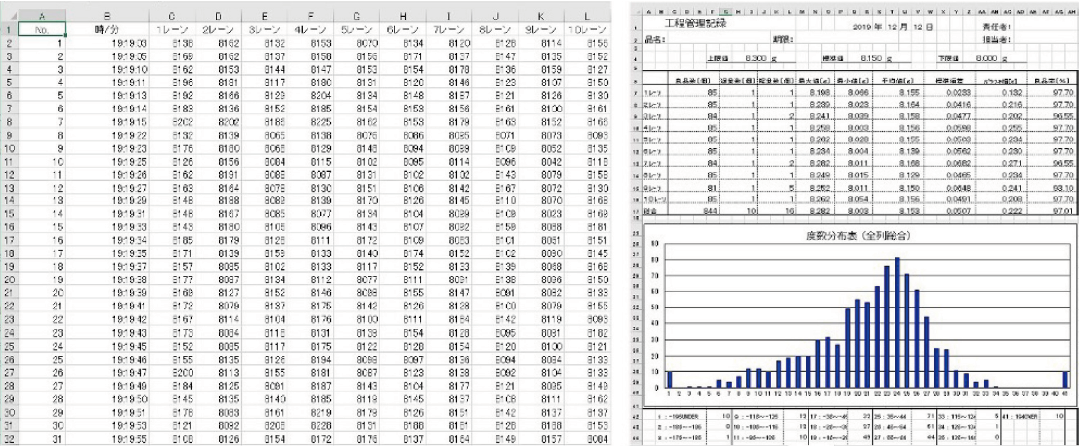Select row header 10 in the left sheet

coord(9,148)
